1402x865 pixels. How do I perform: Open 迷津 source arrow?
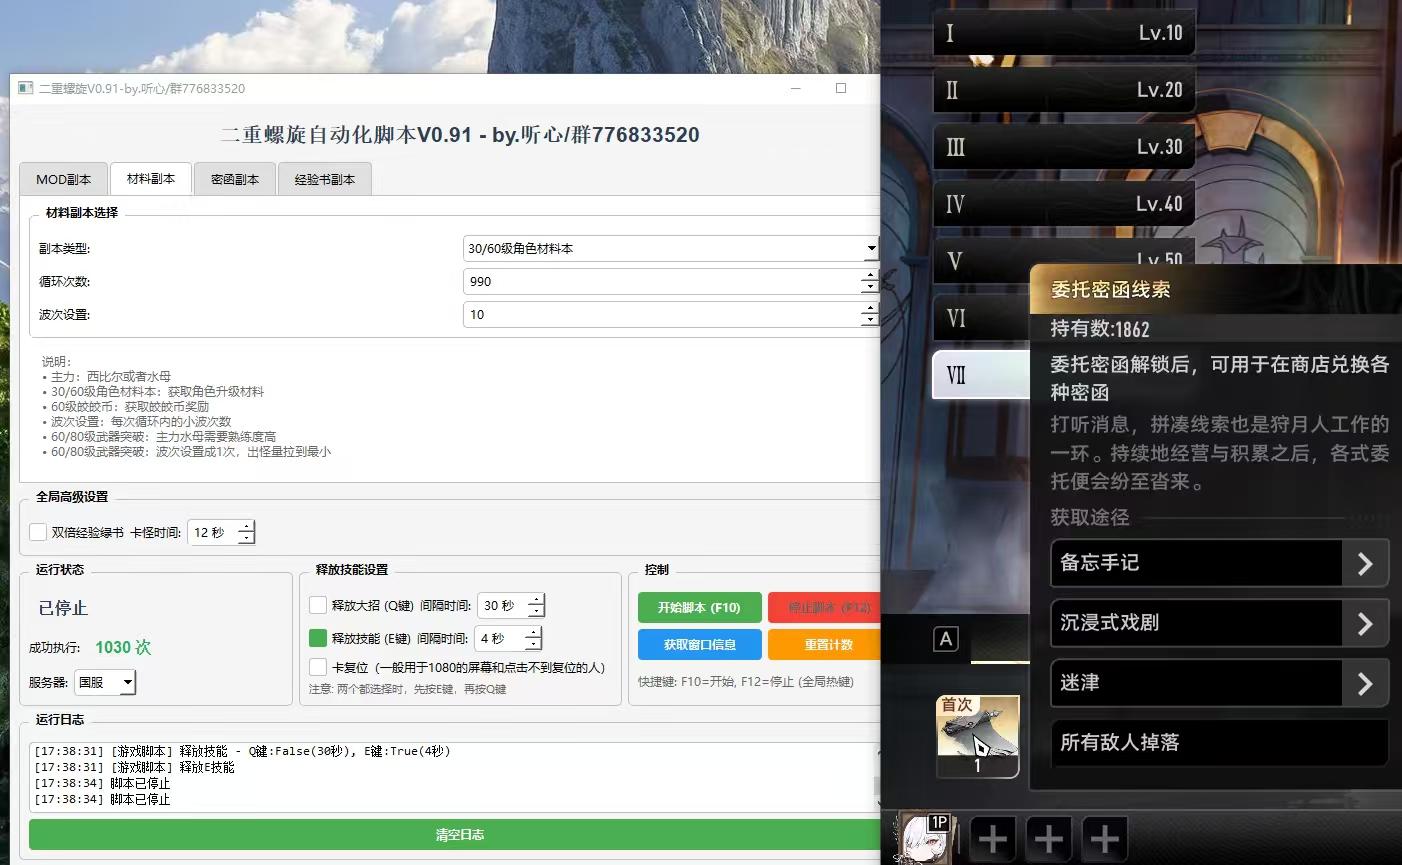[x=1365, y=683]
